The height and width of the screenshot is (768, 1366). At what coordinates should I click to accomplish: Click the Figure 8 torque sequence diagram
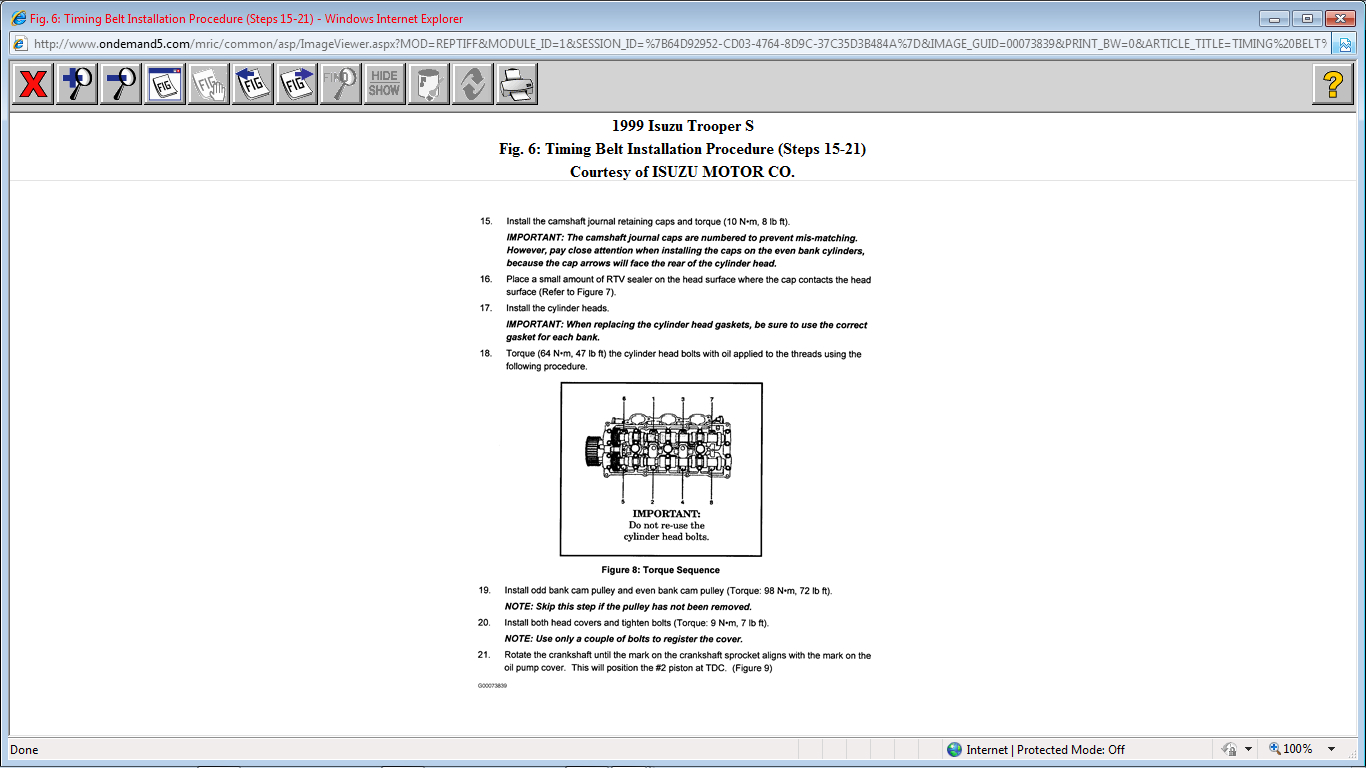click(661, 469)
